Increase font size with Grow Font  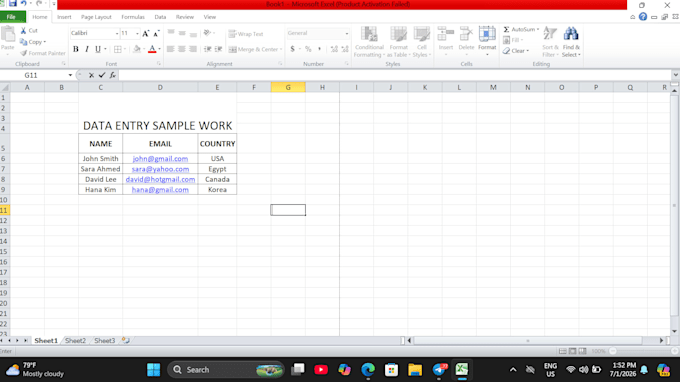(146, 33)
